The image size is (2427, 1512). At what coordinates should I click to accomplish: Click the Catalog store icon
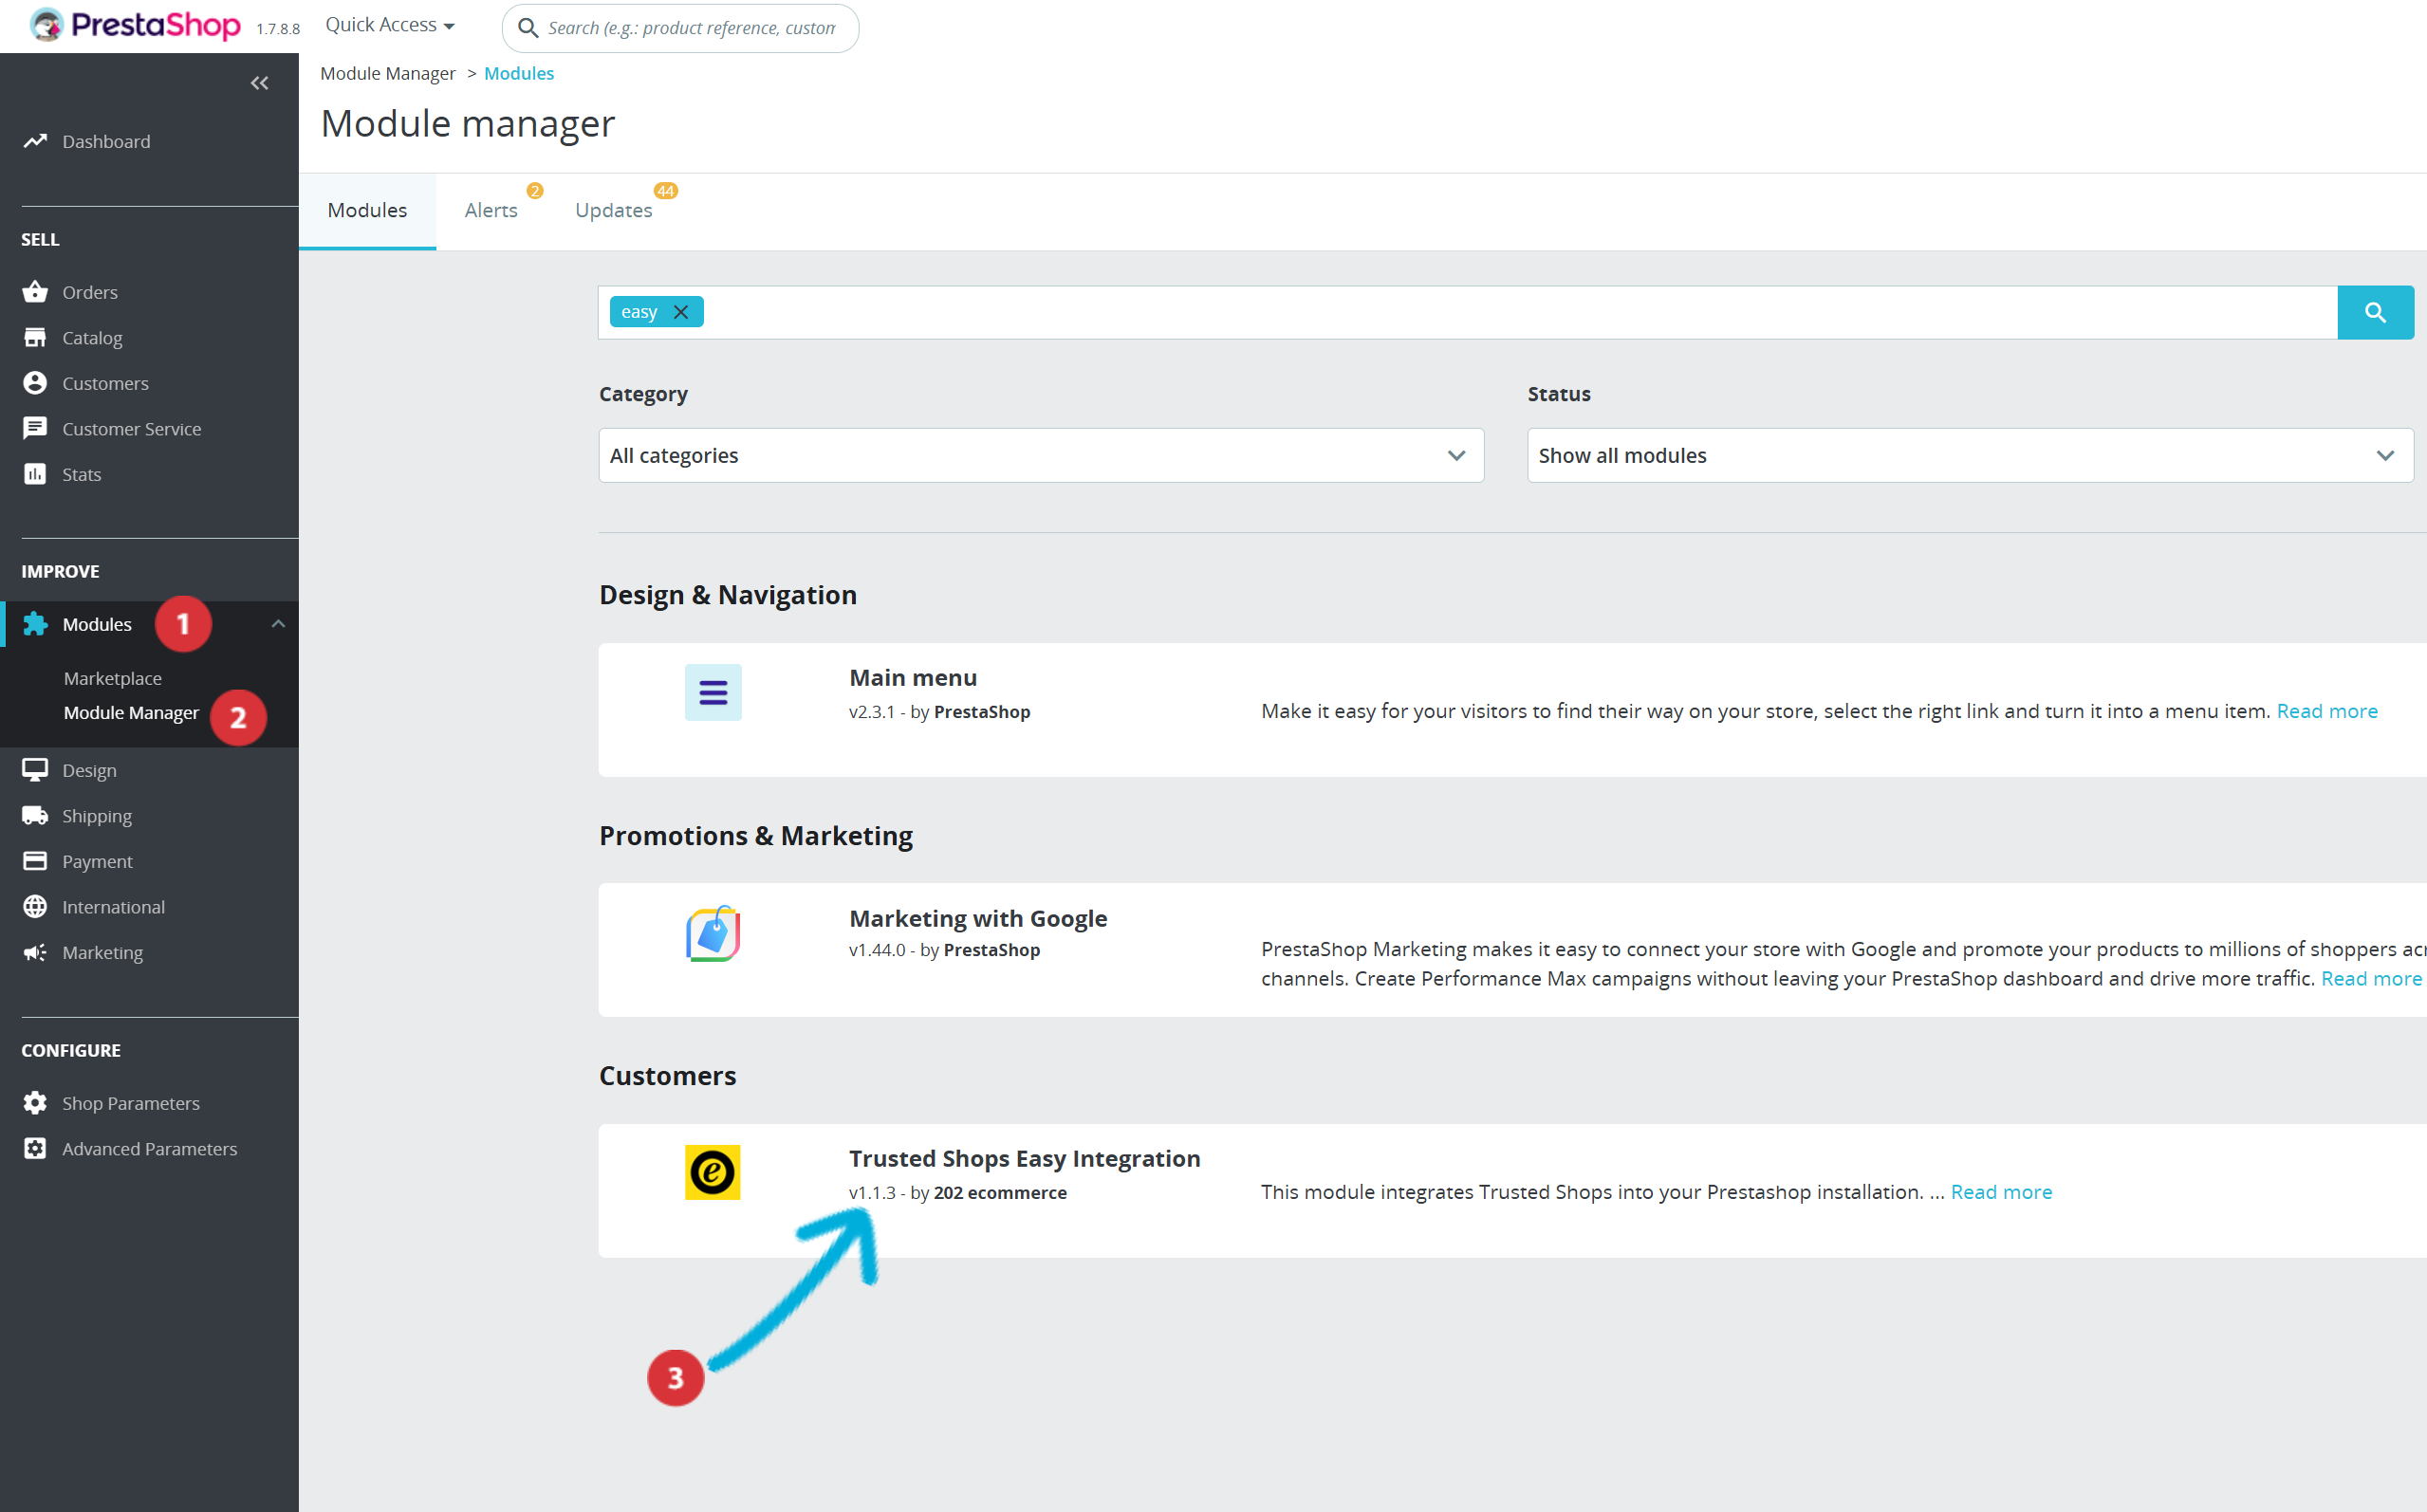(35, 338)
